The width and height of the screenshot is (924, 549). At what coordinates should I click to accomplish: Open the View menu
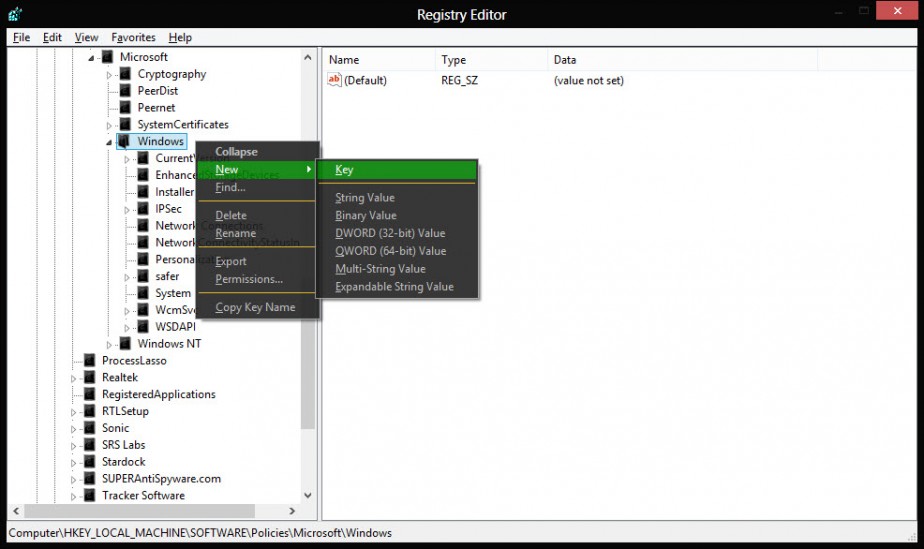(x=86, y=37)
